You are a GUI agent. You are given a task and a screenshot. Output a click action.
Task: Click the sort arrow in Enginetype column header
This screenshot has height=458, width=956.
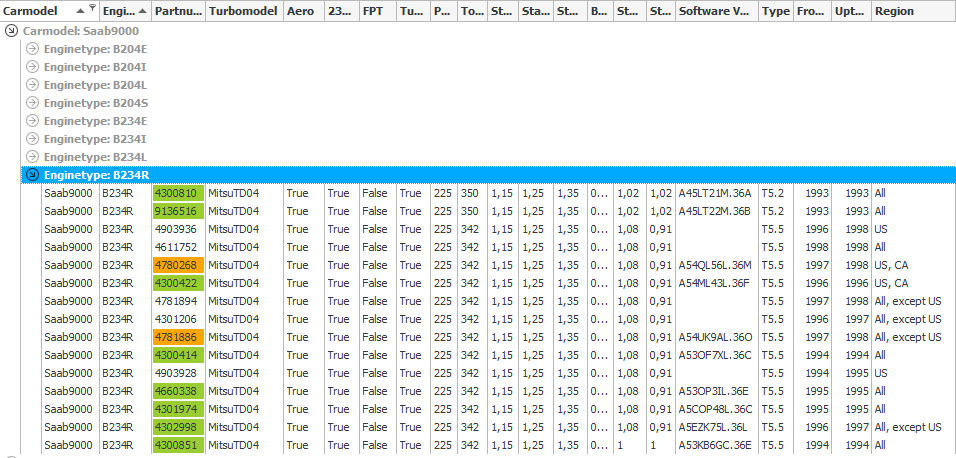pos(143,11)
